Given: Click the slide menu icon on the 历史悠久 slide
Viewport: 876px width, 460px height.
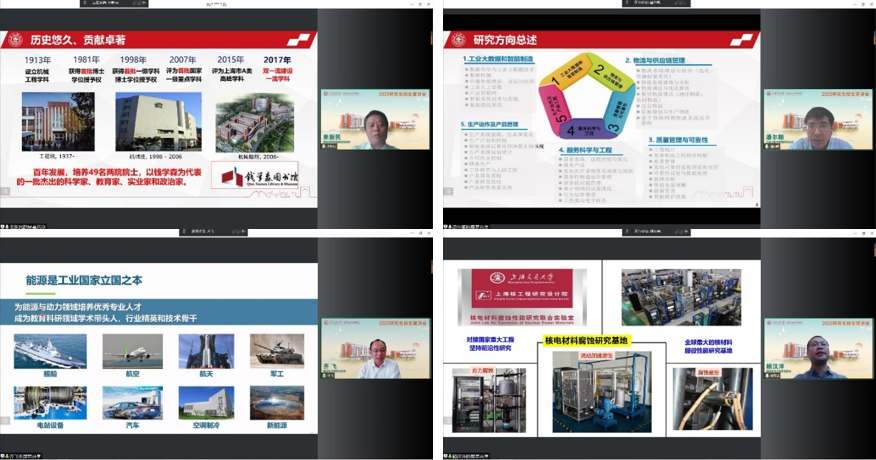Looking at the screenshot, I should (299, 40).
